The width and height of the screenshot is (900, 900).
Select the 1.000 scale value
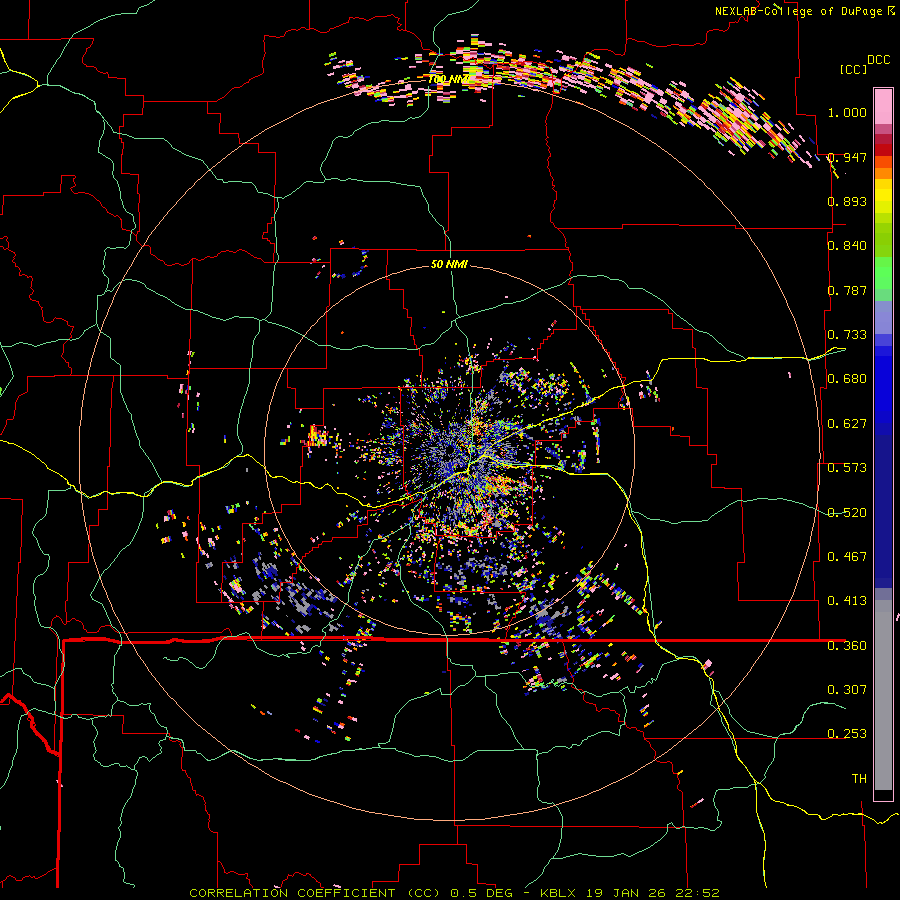pos(847,112)
